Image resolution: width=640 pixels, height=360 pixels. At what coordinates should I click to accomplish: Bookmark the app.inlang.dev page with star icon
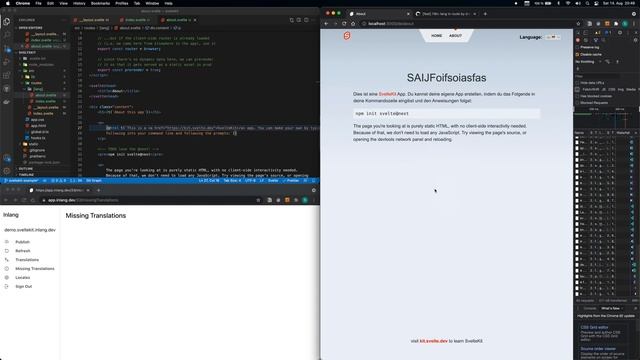click(x=258, y=200)
